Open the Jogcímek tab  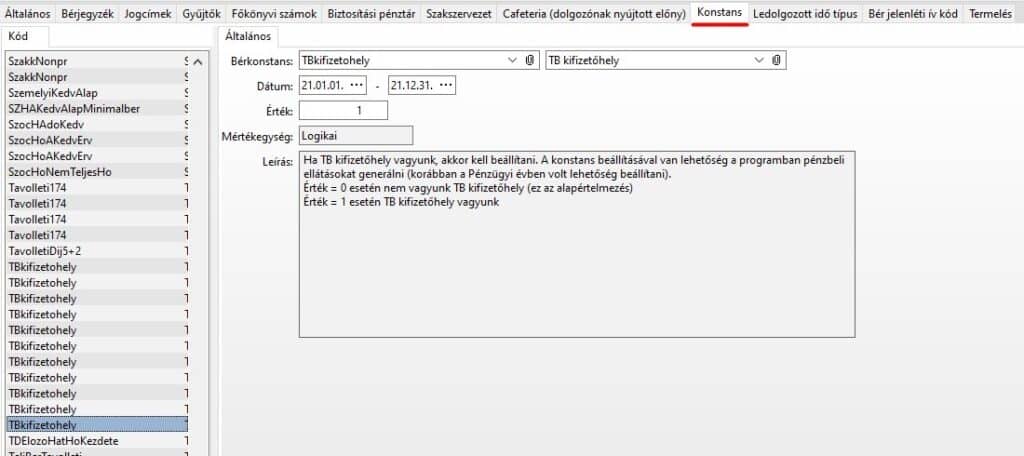[148, 13]
